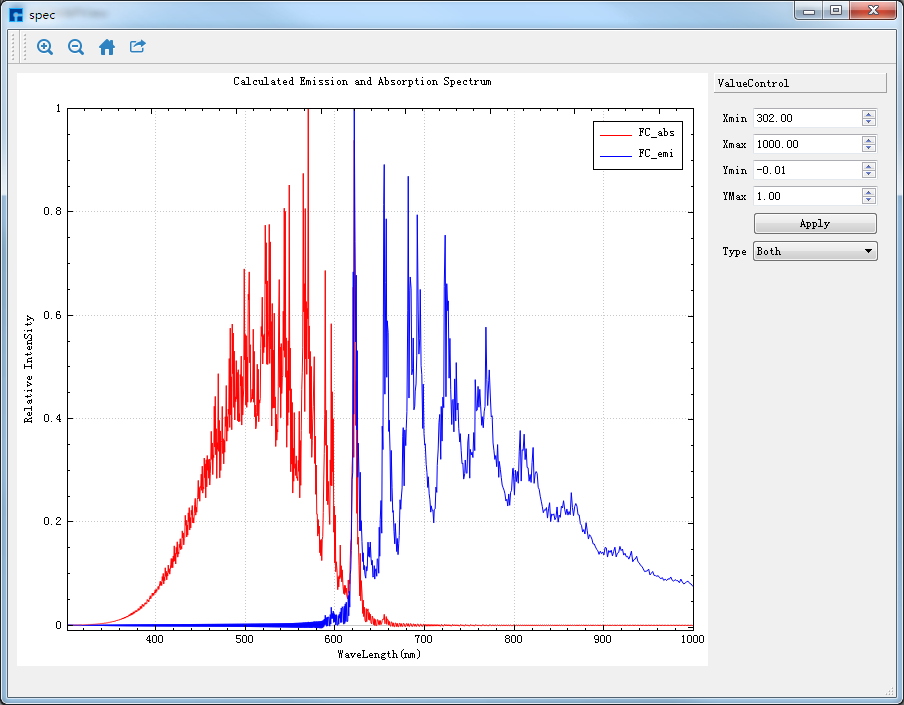Decrease Xmax with the down arrow
The image size is (904, 705).
[x=869, y=149]
